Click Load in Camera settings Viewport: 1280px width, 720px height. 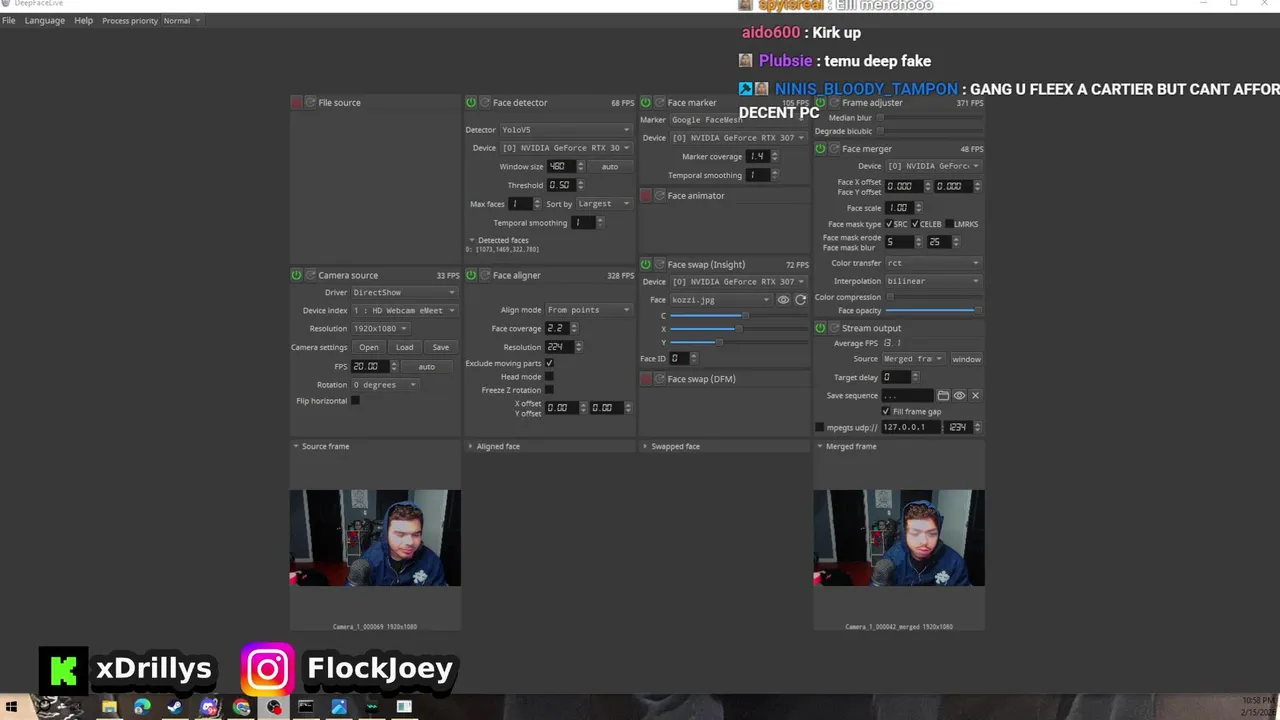tap(404, 347)
